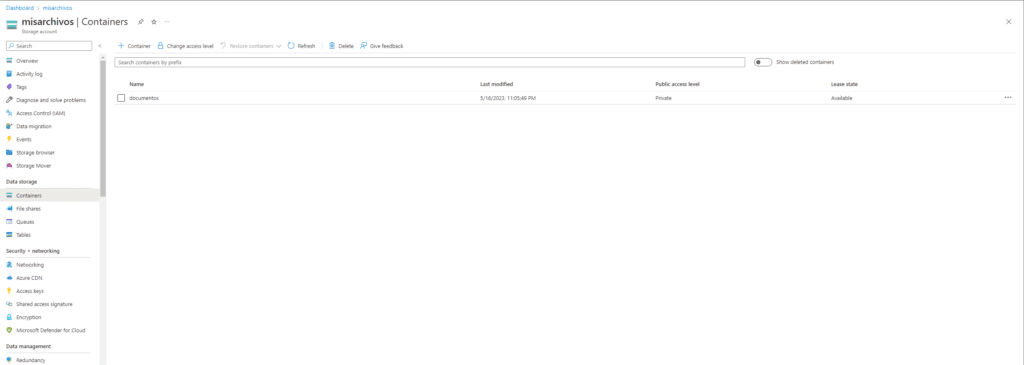Go to the Dashboard breadcrumb
This screenshot has height=365, width=1024.
[x=20, y=8]
